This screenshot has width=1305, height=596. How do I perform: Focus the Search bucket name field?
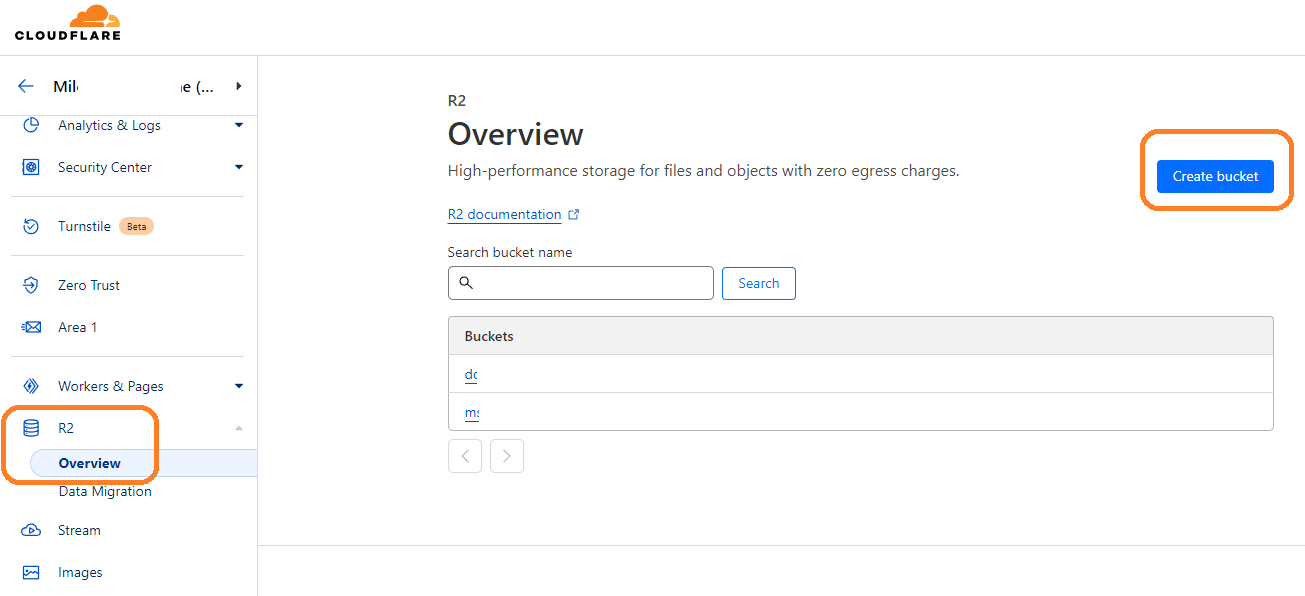(581, 283)
